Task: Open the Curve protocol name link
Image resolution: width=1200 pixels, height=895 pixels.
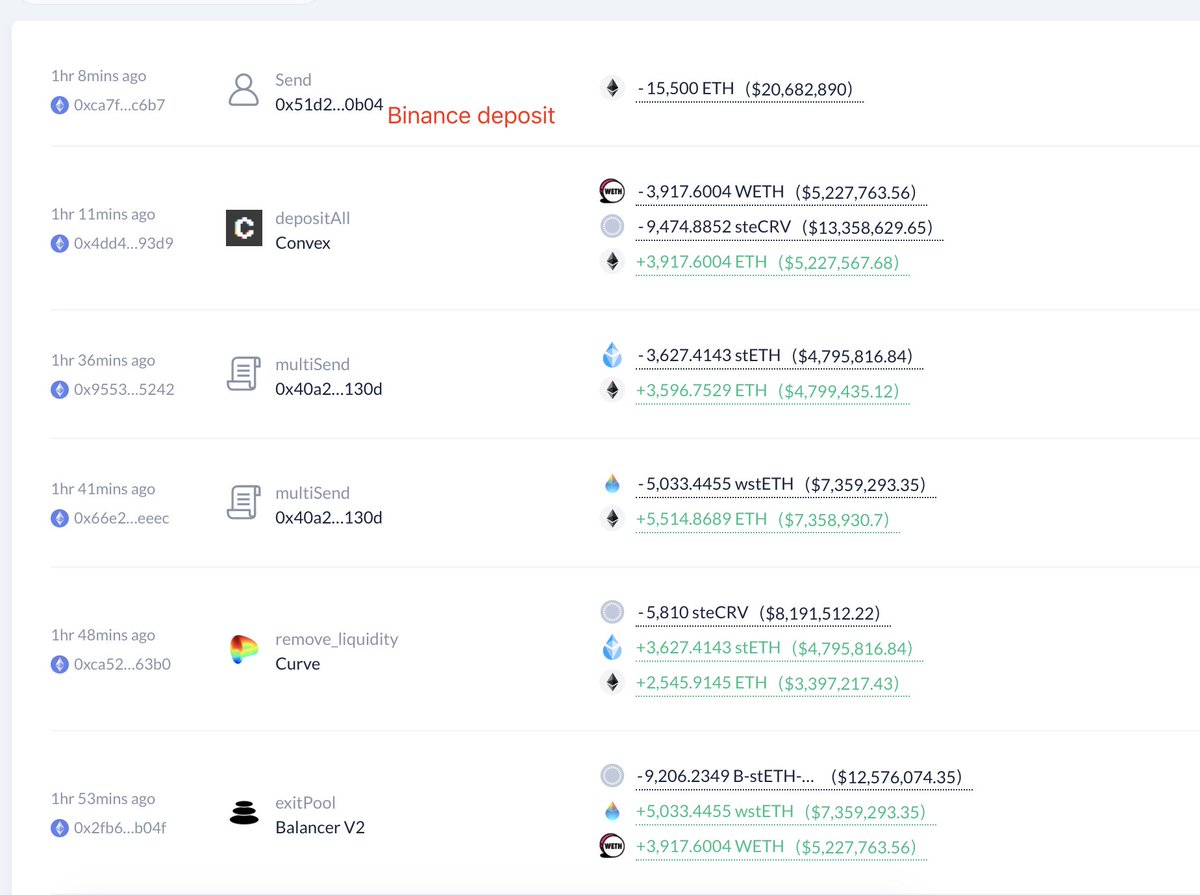Action: click(298, 664)
